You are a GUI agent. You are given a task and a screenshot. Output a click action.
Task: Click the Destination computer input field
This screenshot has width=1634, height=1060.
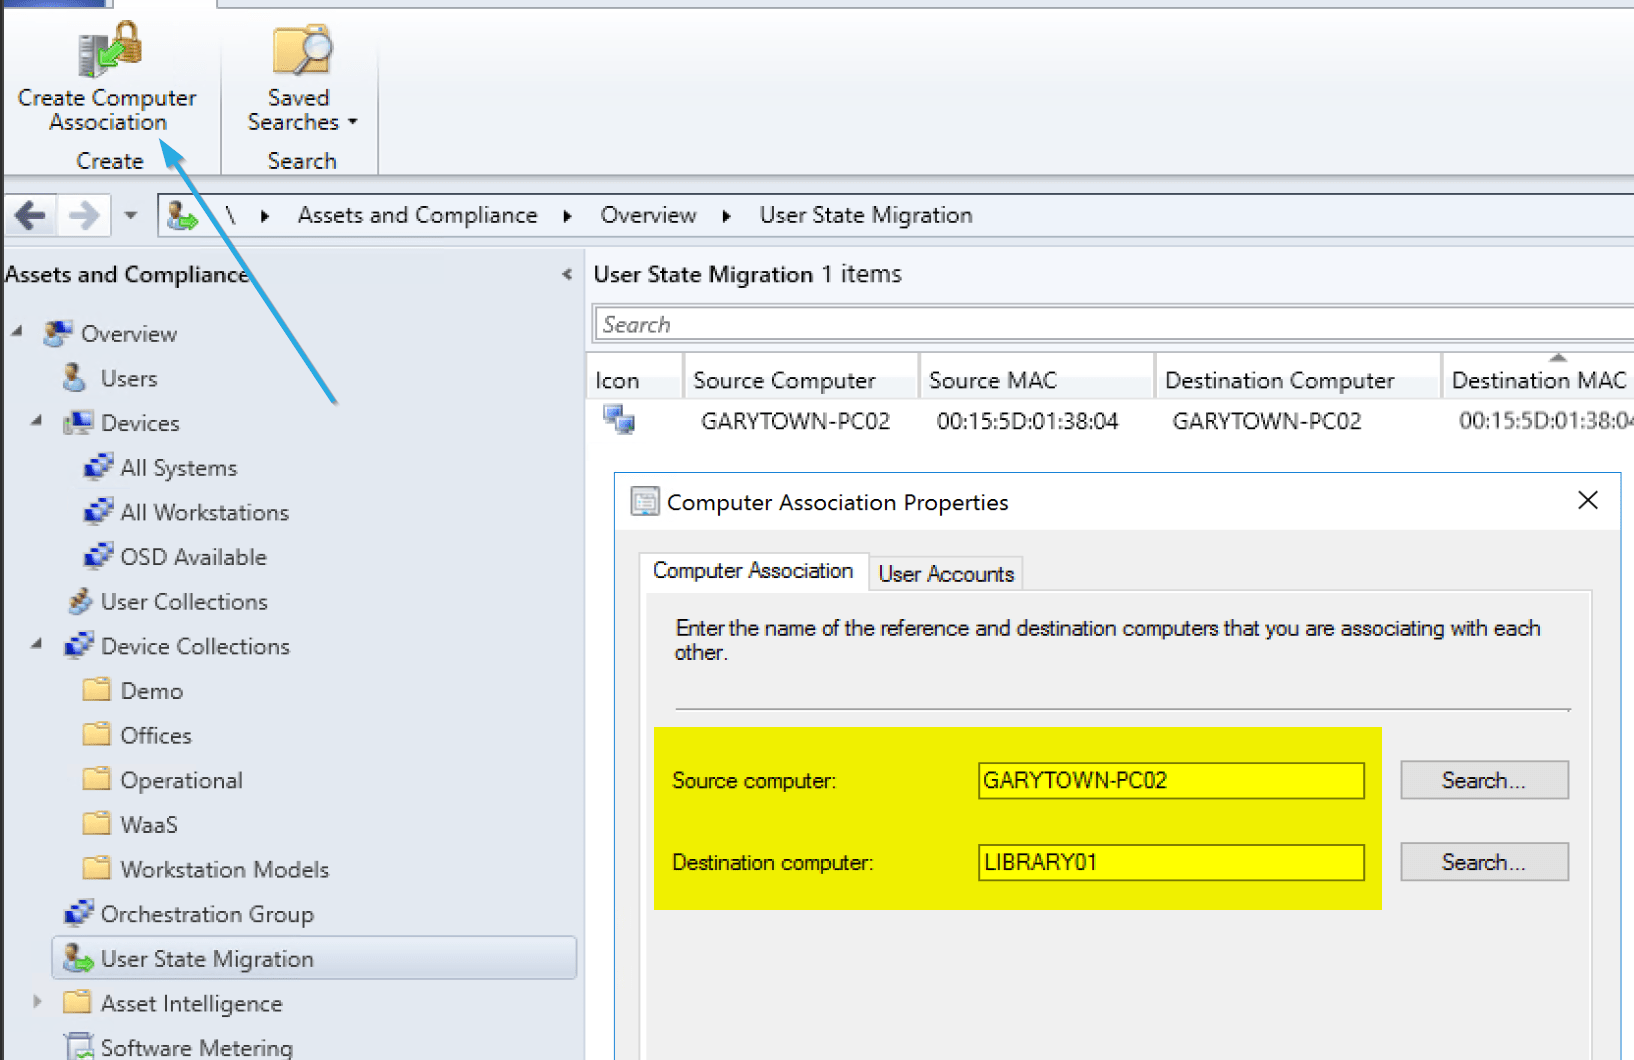1170,862
